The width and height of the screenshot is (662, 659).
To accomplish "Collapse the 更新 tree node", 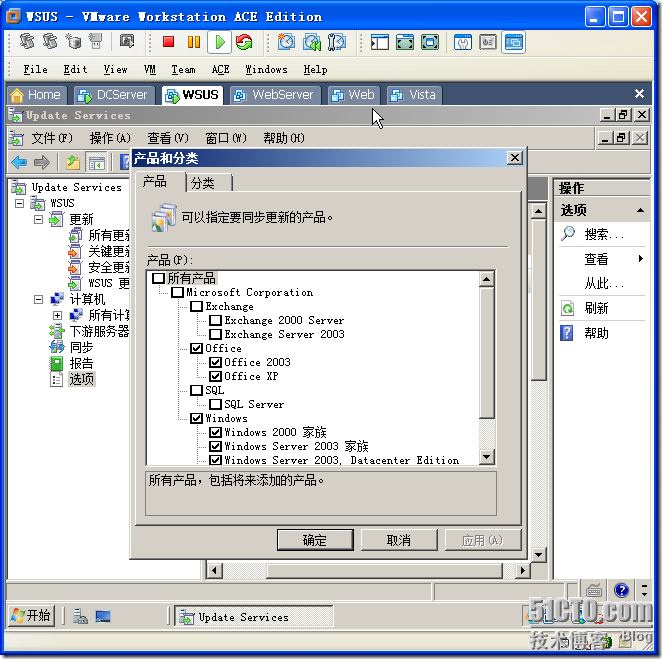I will point(38,220).
